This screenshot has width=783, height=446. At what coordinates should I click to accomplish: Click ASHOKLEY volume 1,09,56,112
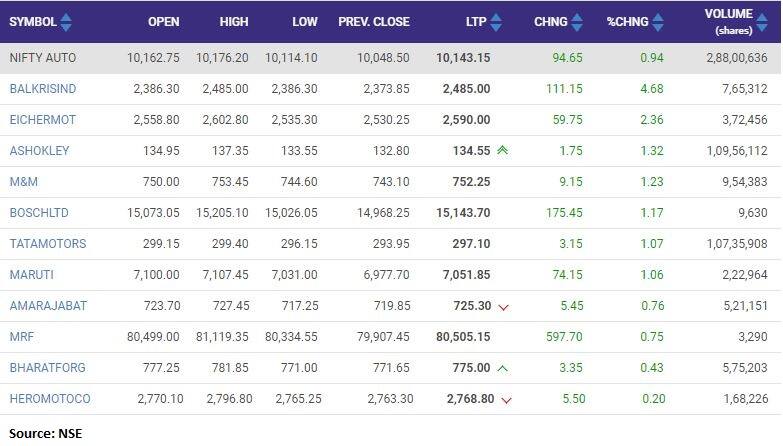coord(737,151)
